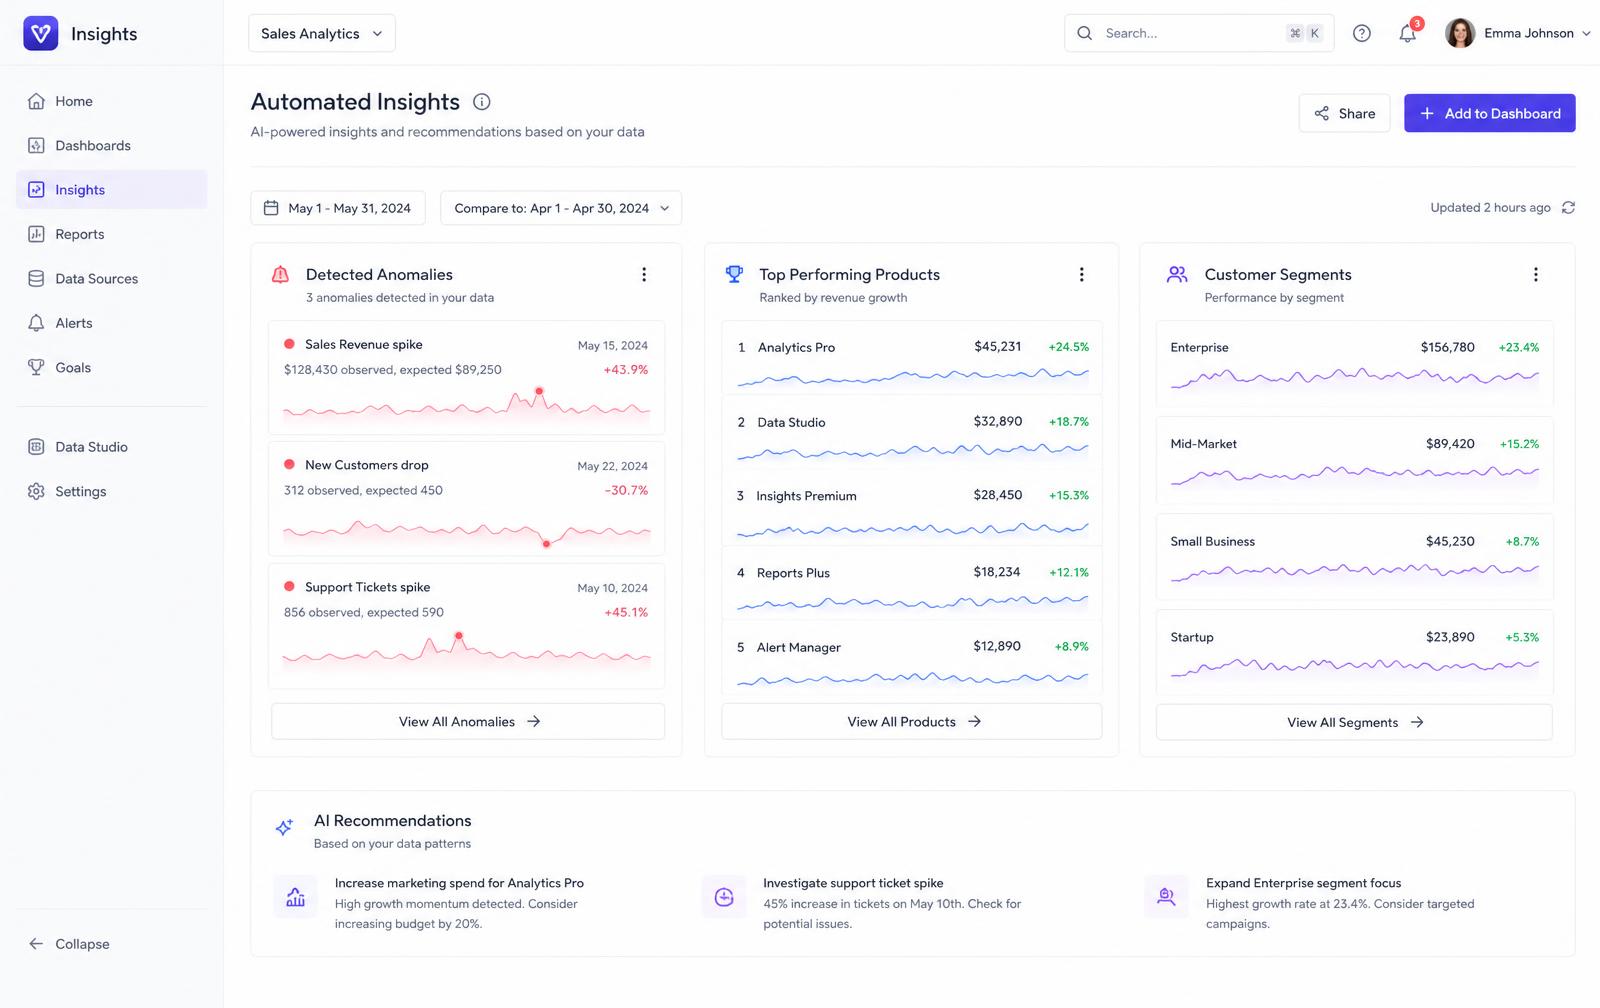Viewport: 1600px width, 1008px height.
Task: Select the Reports Plus product row
Action: [x=912, y=583]
